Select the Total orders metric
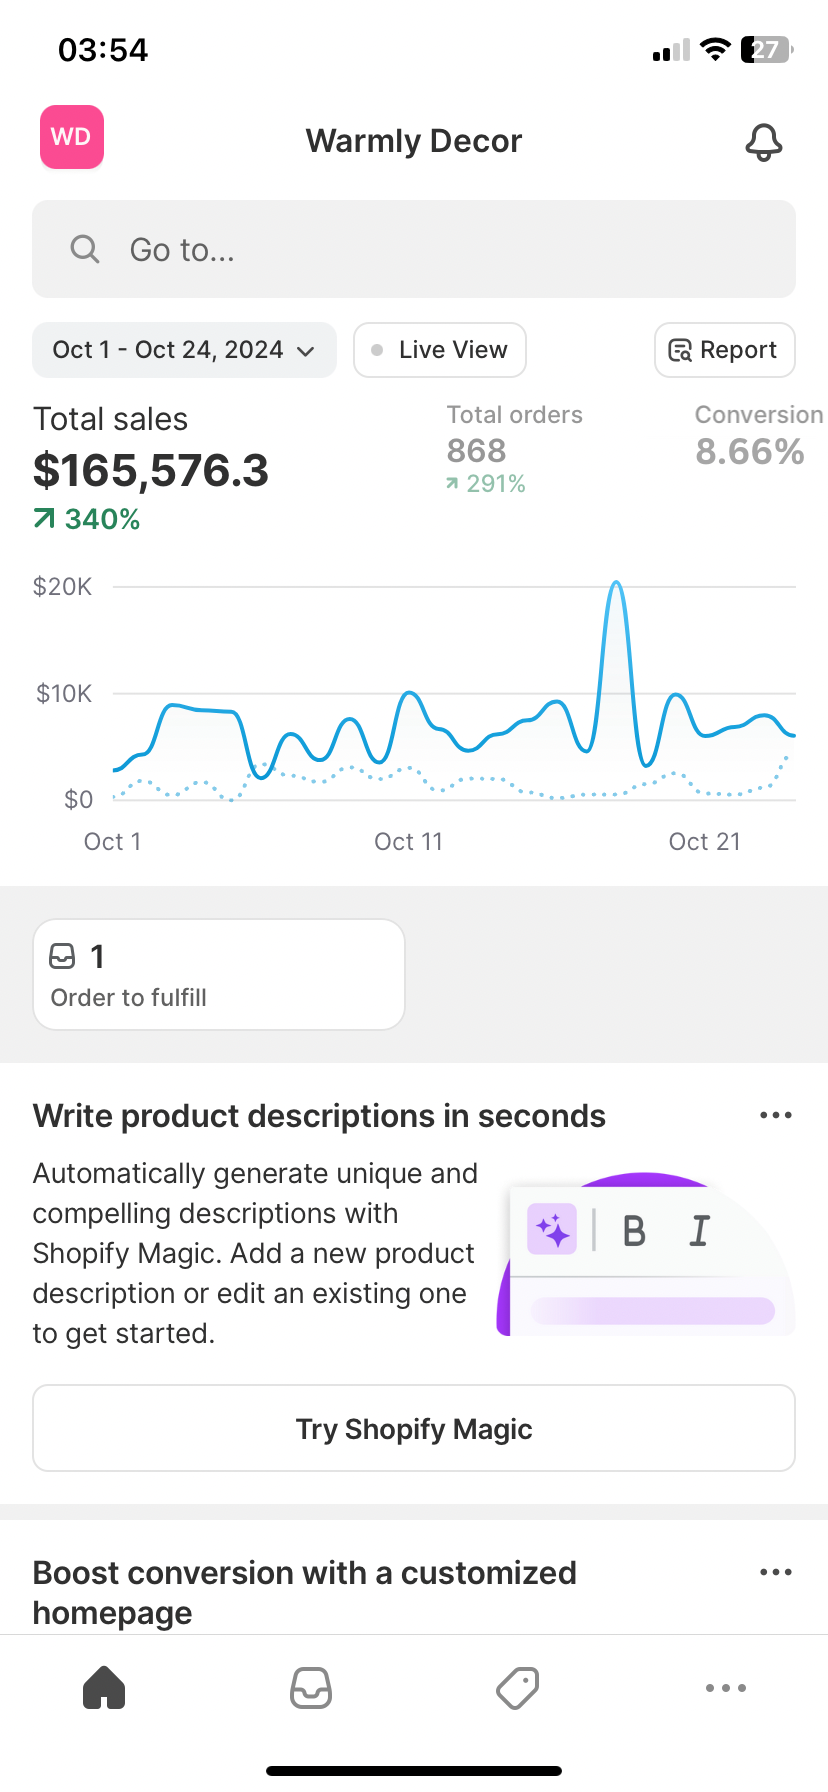Viewport: 828px width, 1792px height. click(x=514, y=449)
